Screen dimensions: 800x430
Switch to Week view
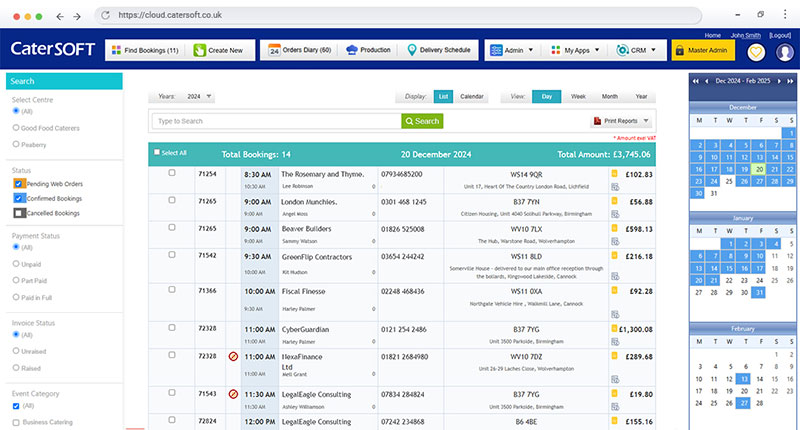(578, 96)
